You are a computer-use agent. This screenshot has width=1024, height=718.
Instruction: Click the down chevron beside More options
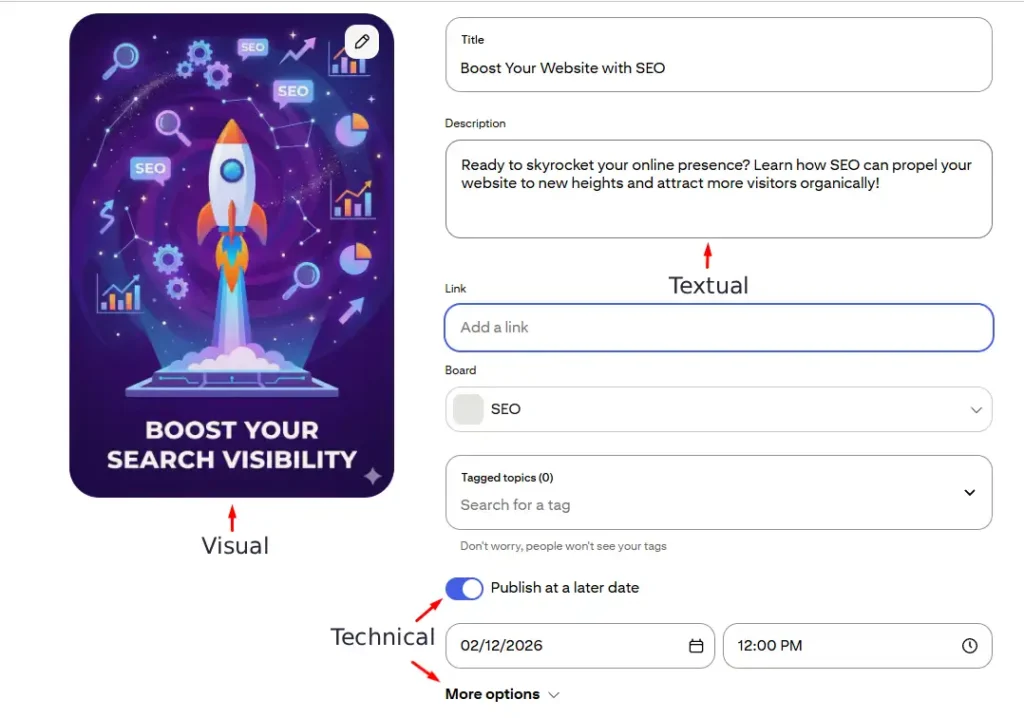554,695
